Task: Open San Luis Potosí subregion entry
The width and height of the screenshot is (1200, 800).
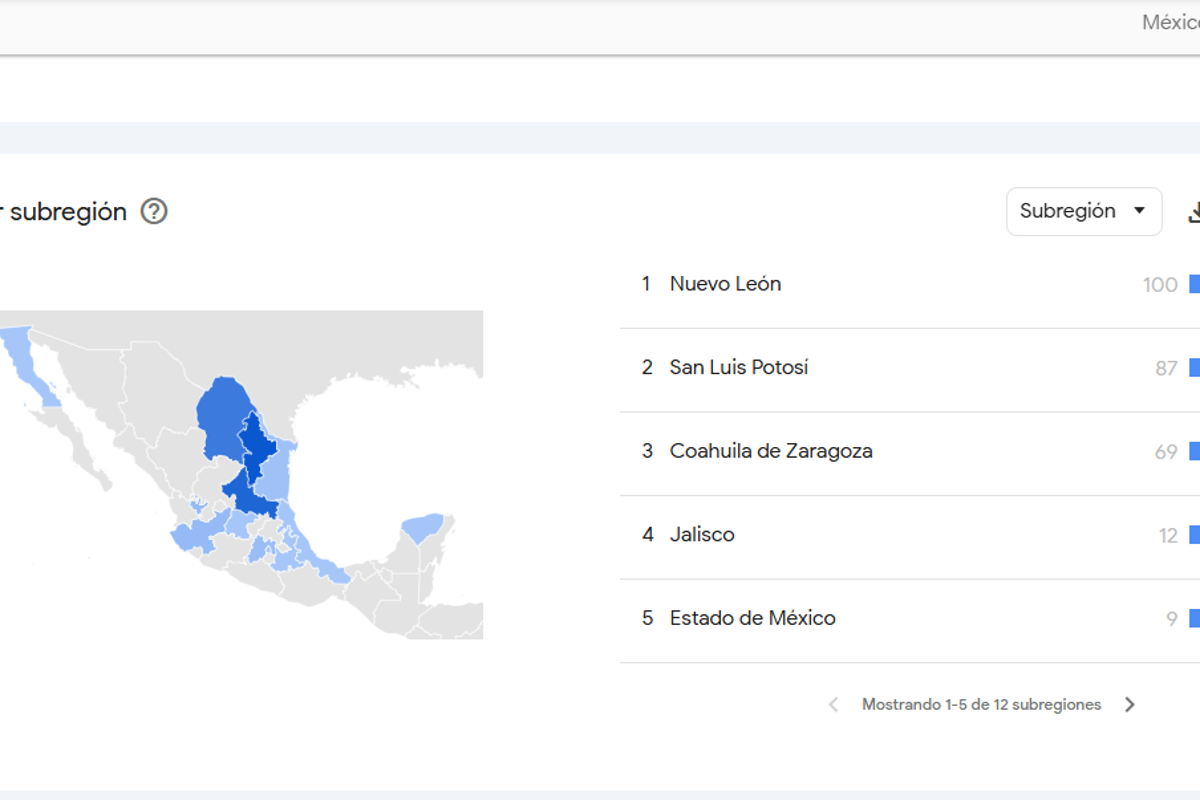Action: 740,367
